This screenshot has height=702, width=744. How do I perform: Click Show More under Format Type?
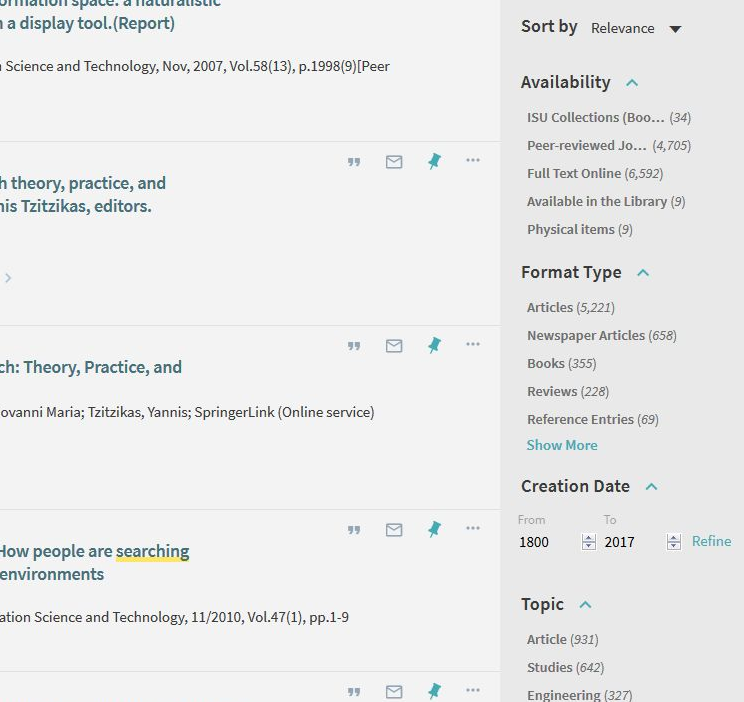coord(562,445)
